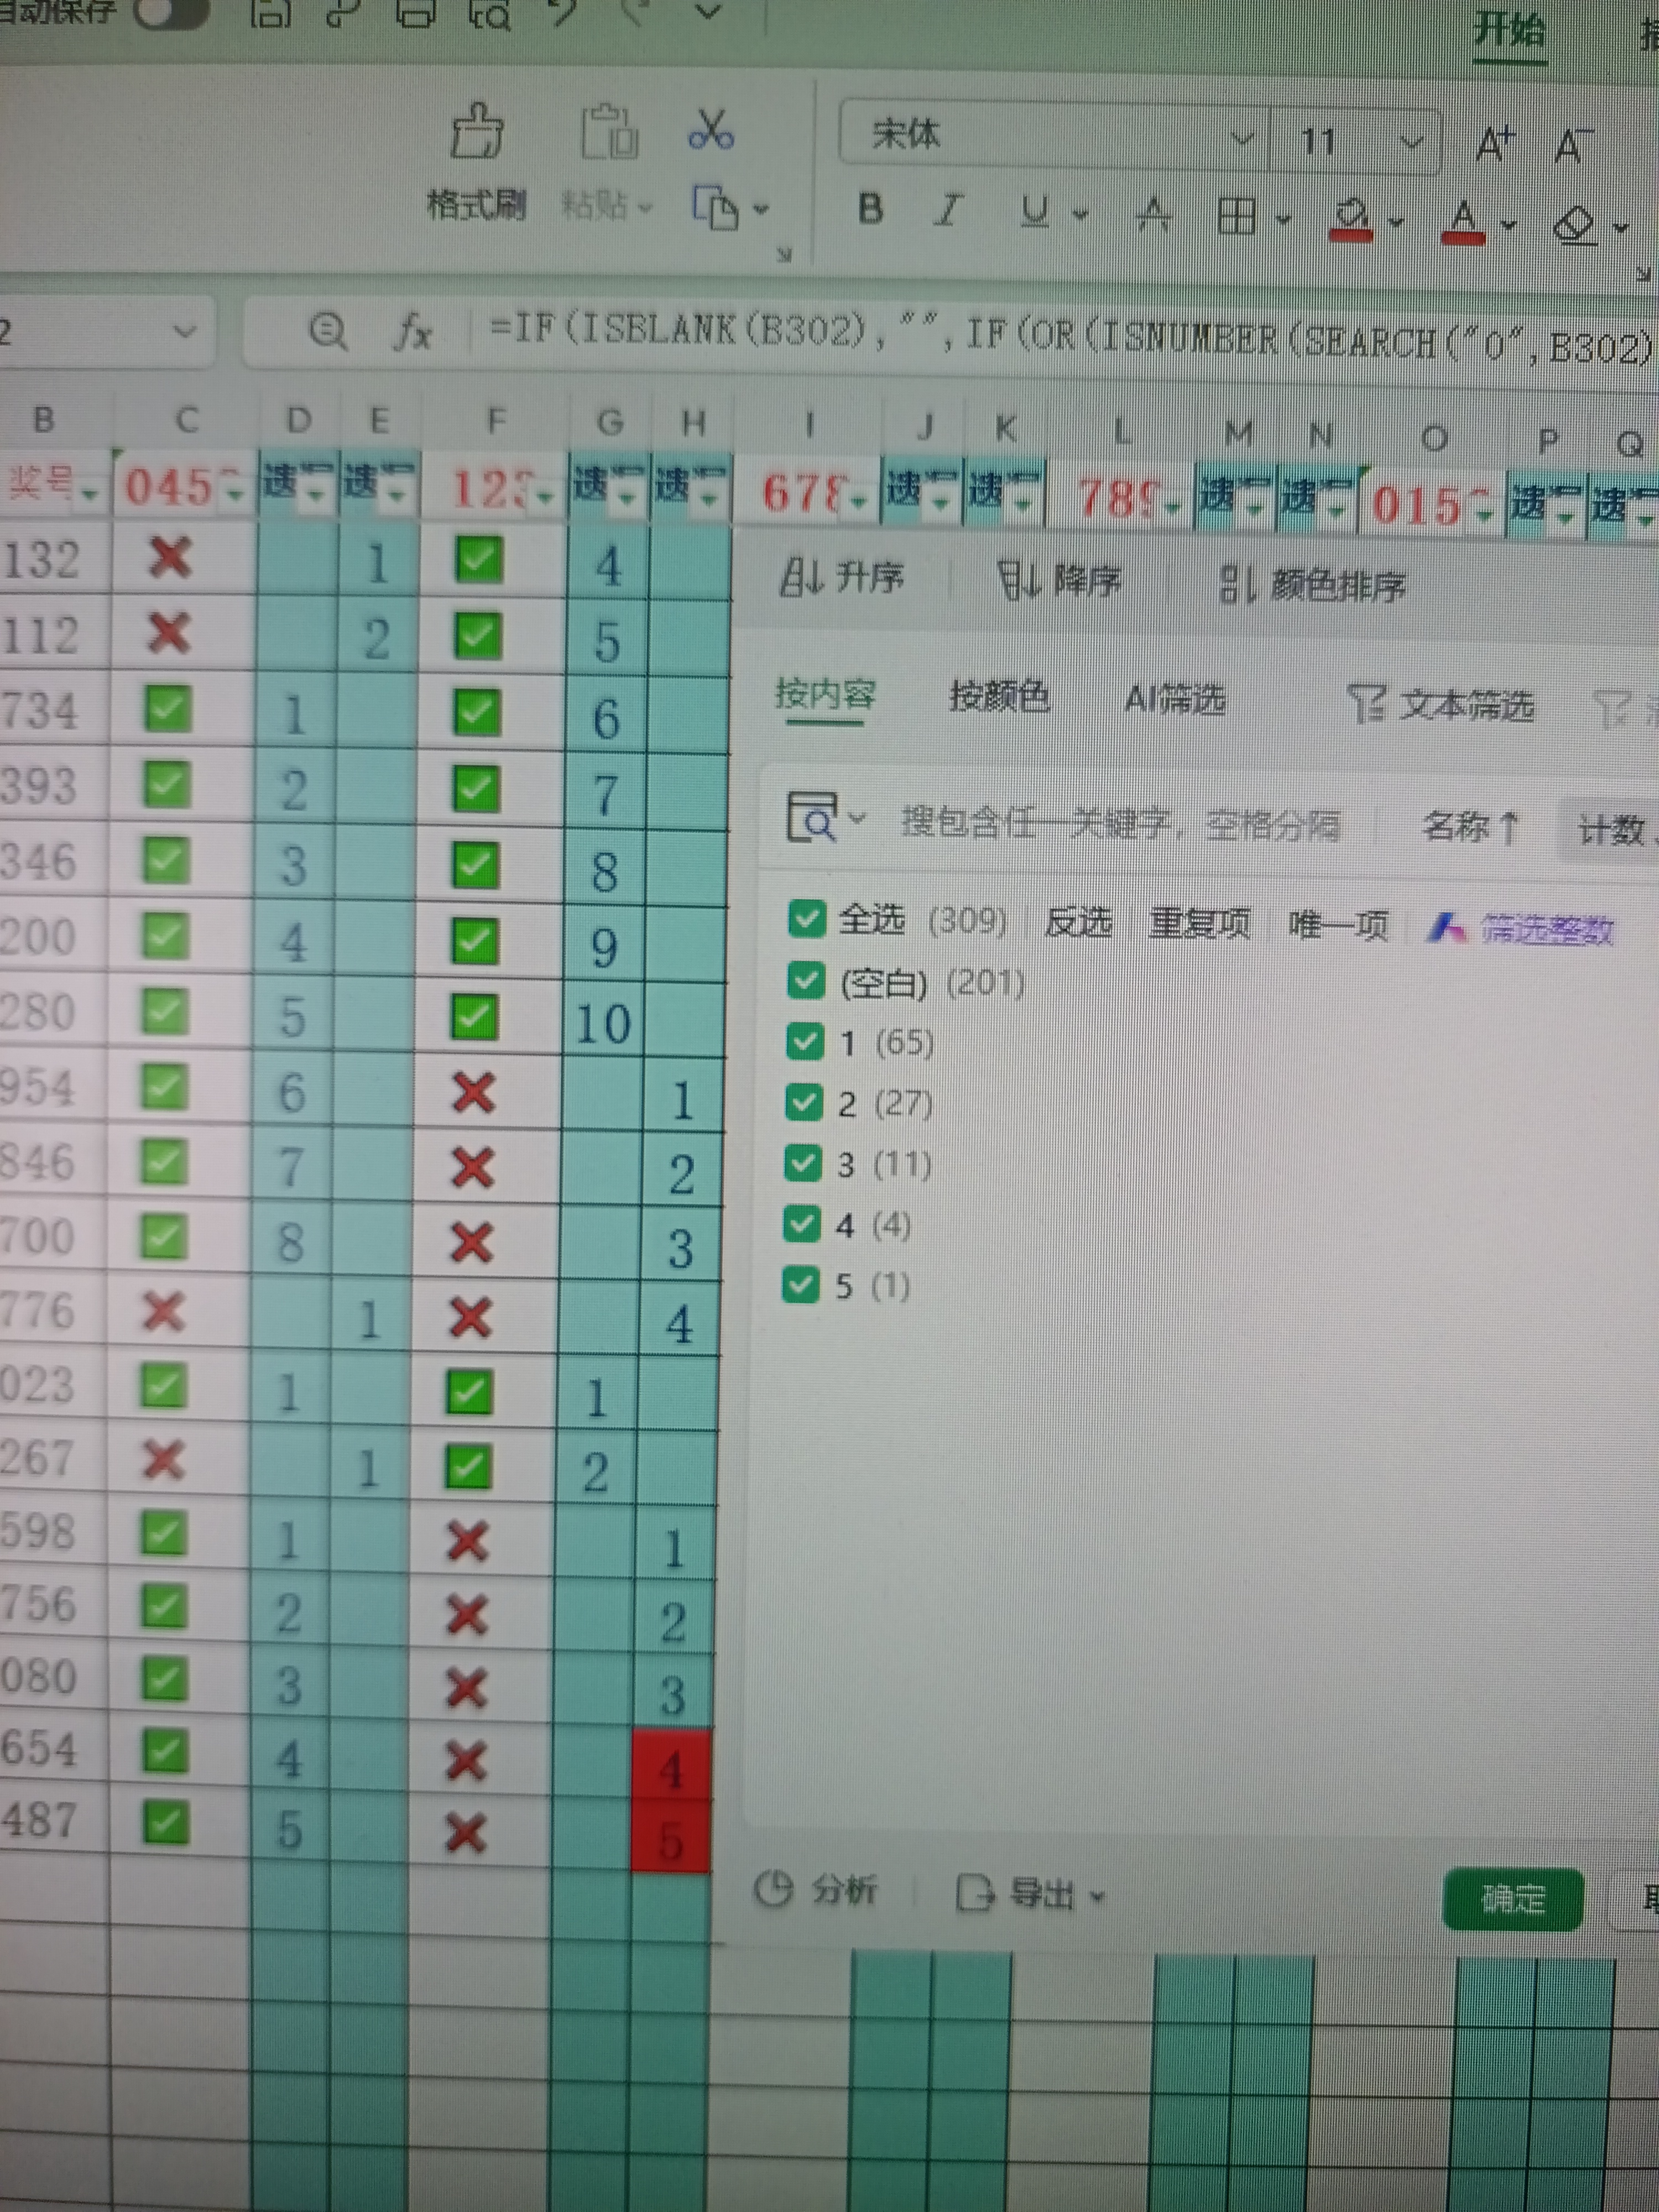Click 重复项 (duplicates) link
Screen dimensions: 1659x2212
[1200, 924]
